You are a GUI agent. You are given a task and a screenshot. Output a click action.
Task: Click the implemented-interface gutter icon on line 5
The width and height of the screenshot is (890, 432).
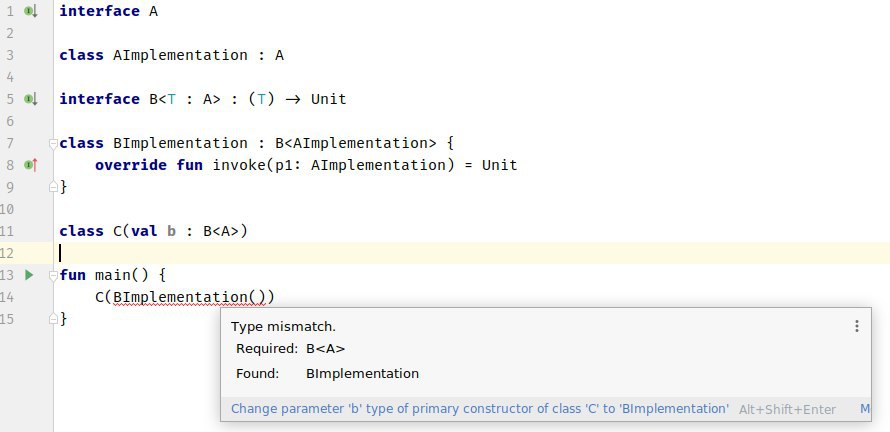click(x=31, y=99)
